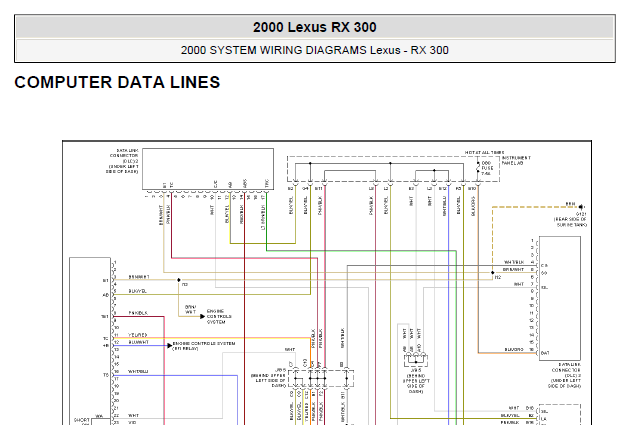Select the "(REAR SIDE OF SURGE TANK)" note
Viewport: 625px width, 425px height.
point(570,222)
